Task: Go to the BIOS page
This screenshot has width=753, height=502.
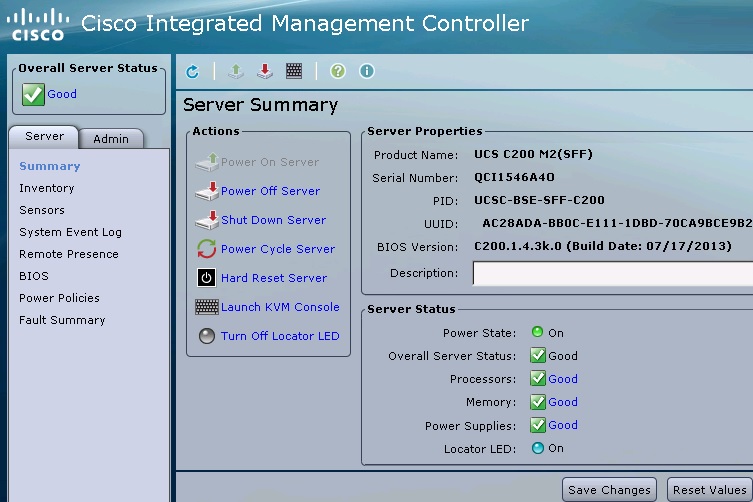Action: [34, 276]
